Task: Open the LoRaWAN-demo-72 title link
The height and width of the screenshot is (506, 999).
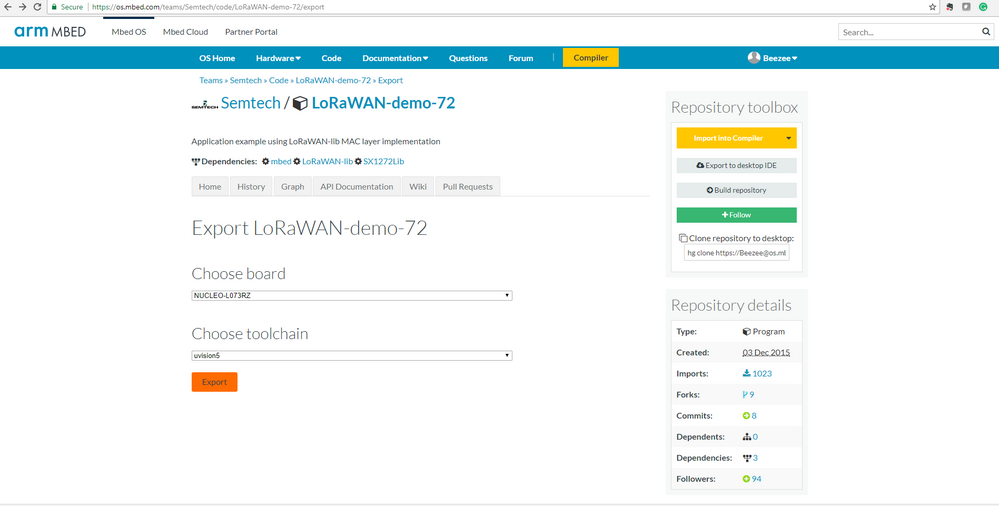Action: coord(383,103)
